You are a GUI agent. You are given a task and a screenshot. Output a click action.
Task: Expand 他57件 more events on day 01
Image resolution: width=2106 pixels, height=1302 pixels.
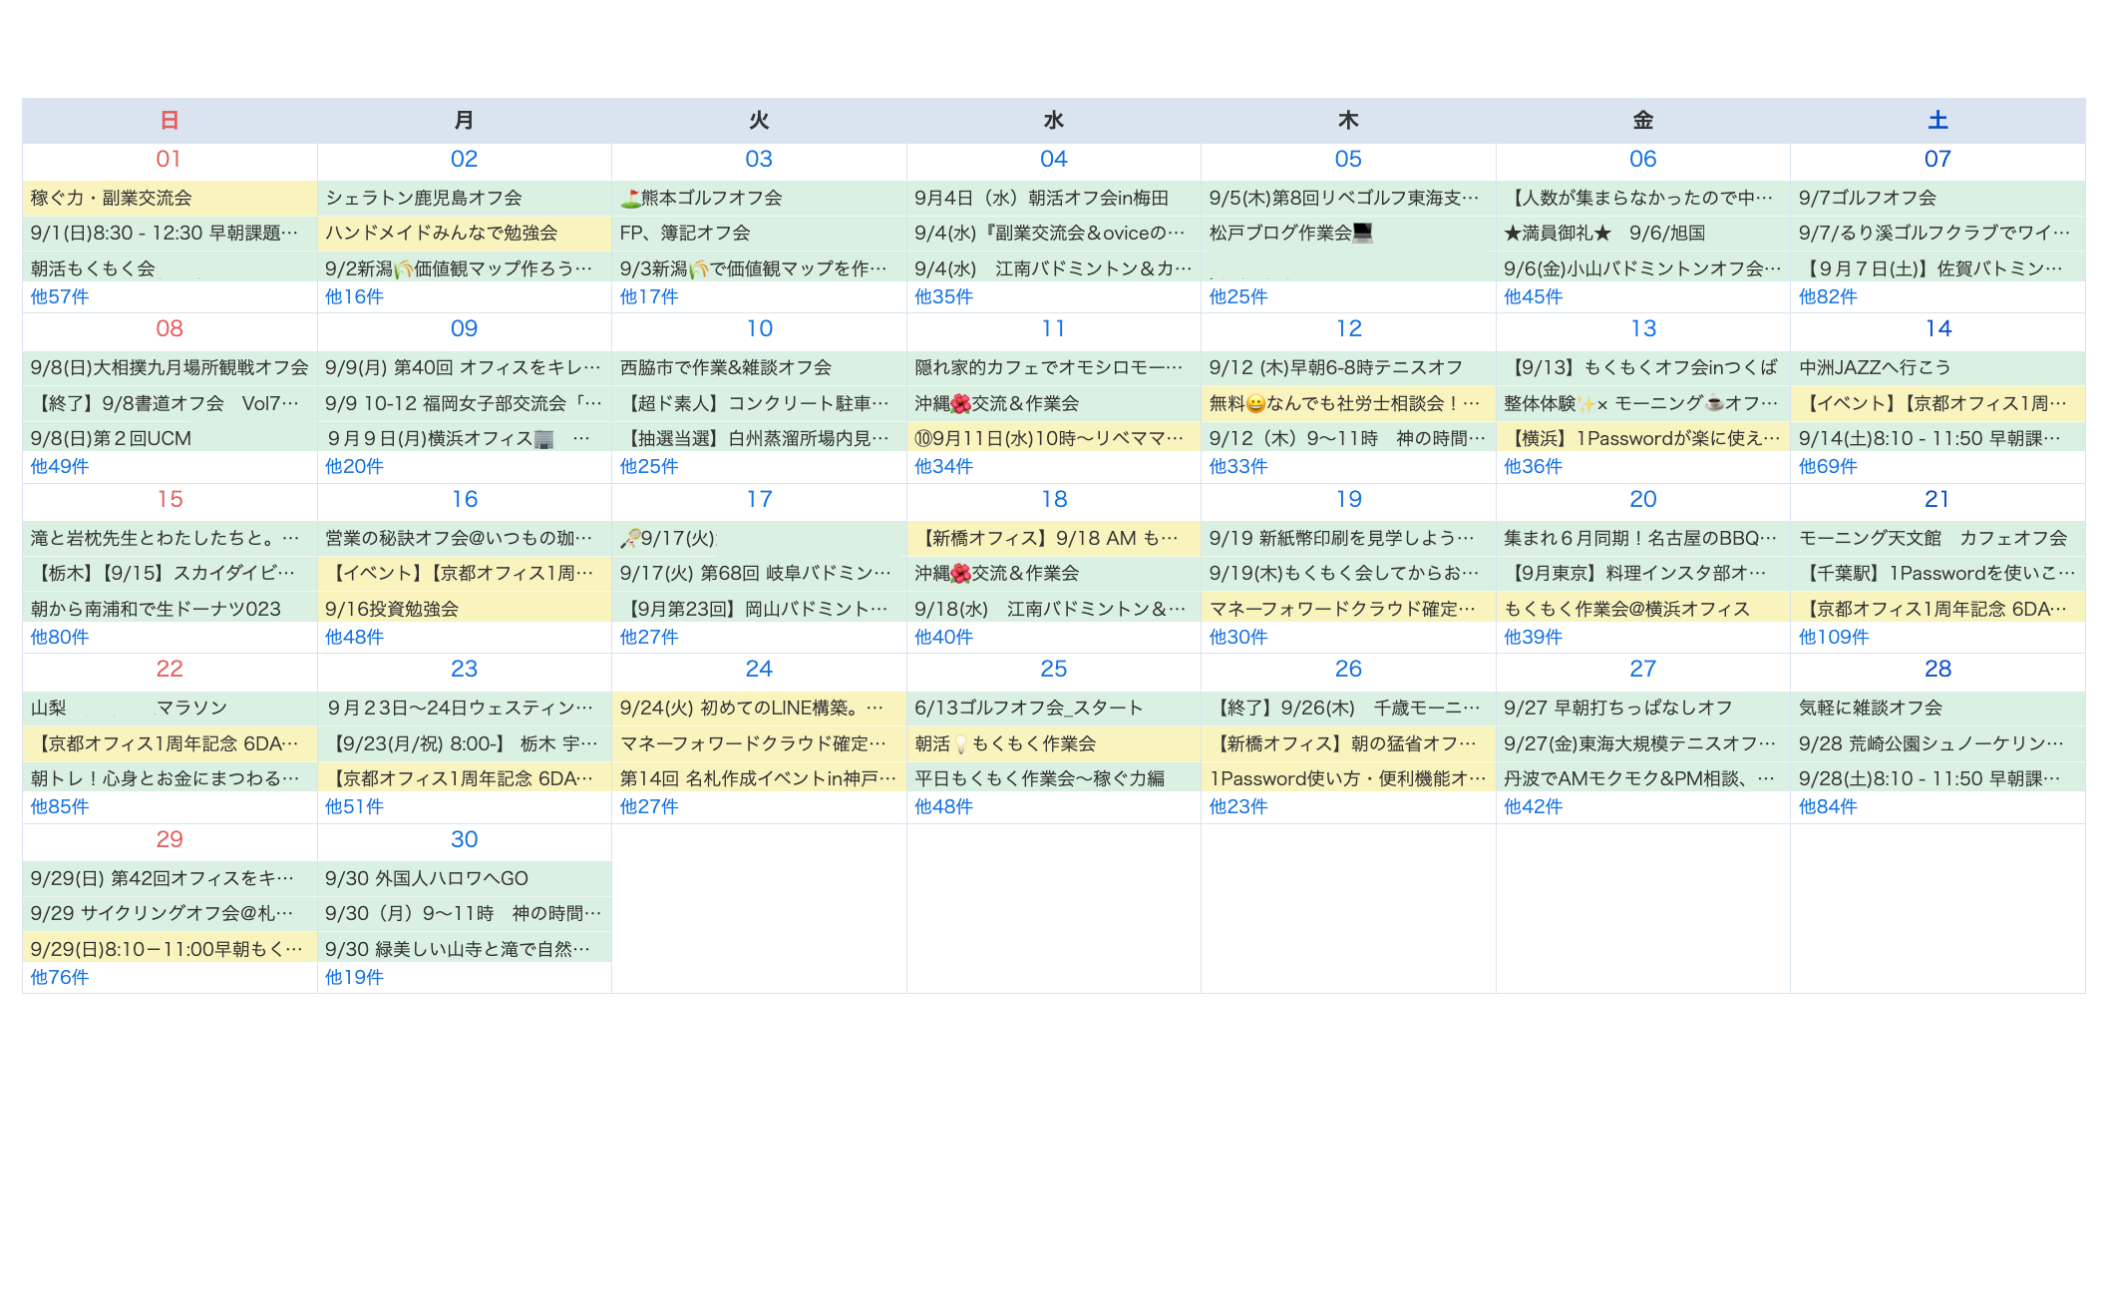coord(59,297)
